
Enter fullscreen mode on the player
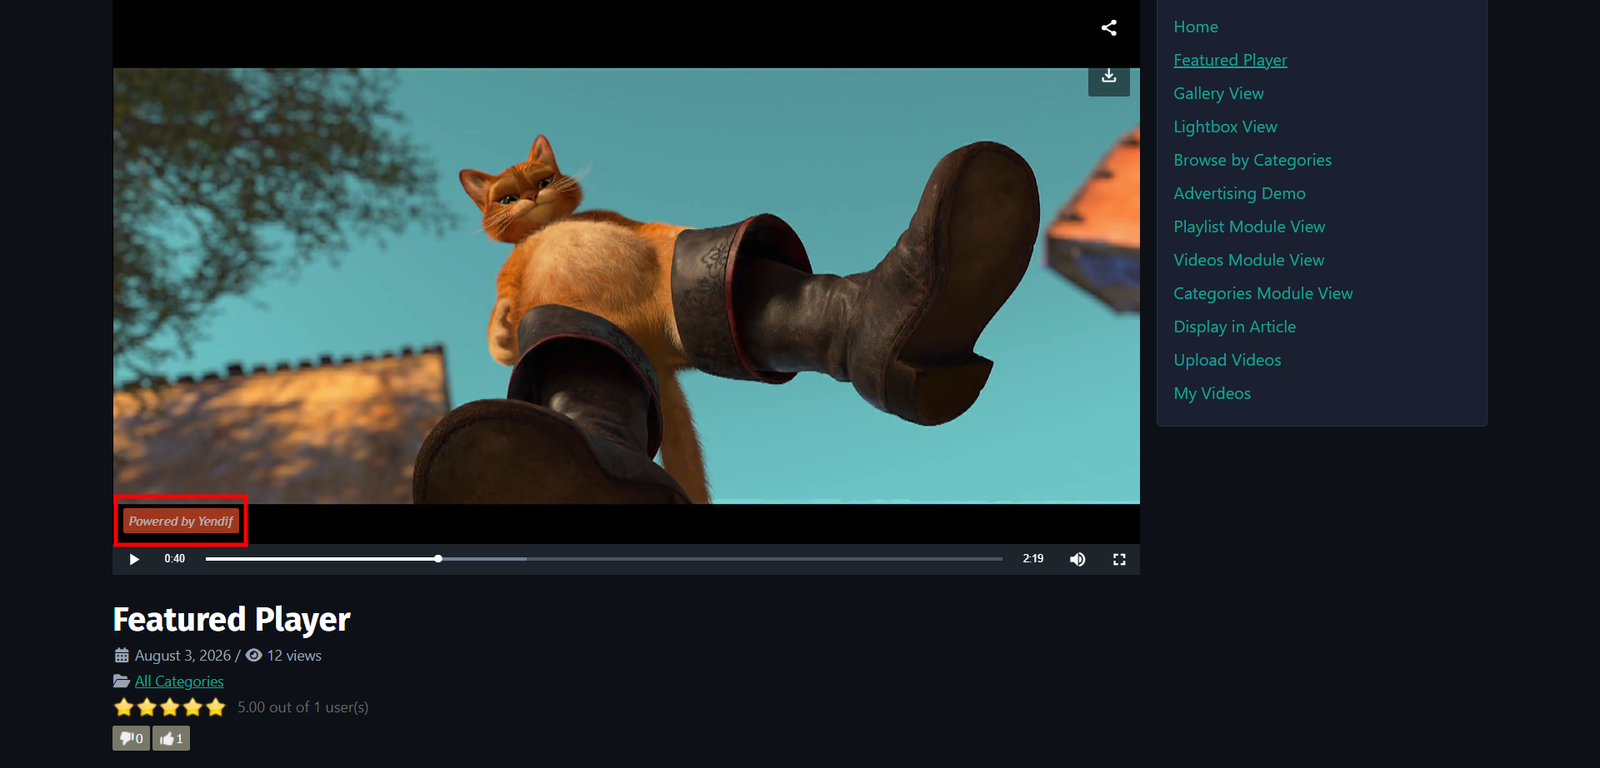[x=1119, y=559]
